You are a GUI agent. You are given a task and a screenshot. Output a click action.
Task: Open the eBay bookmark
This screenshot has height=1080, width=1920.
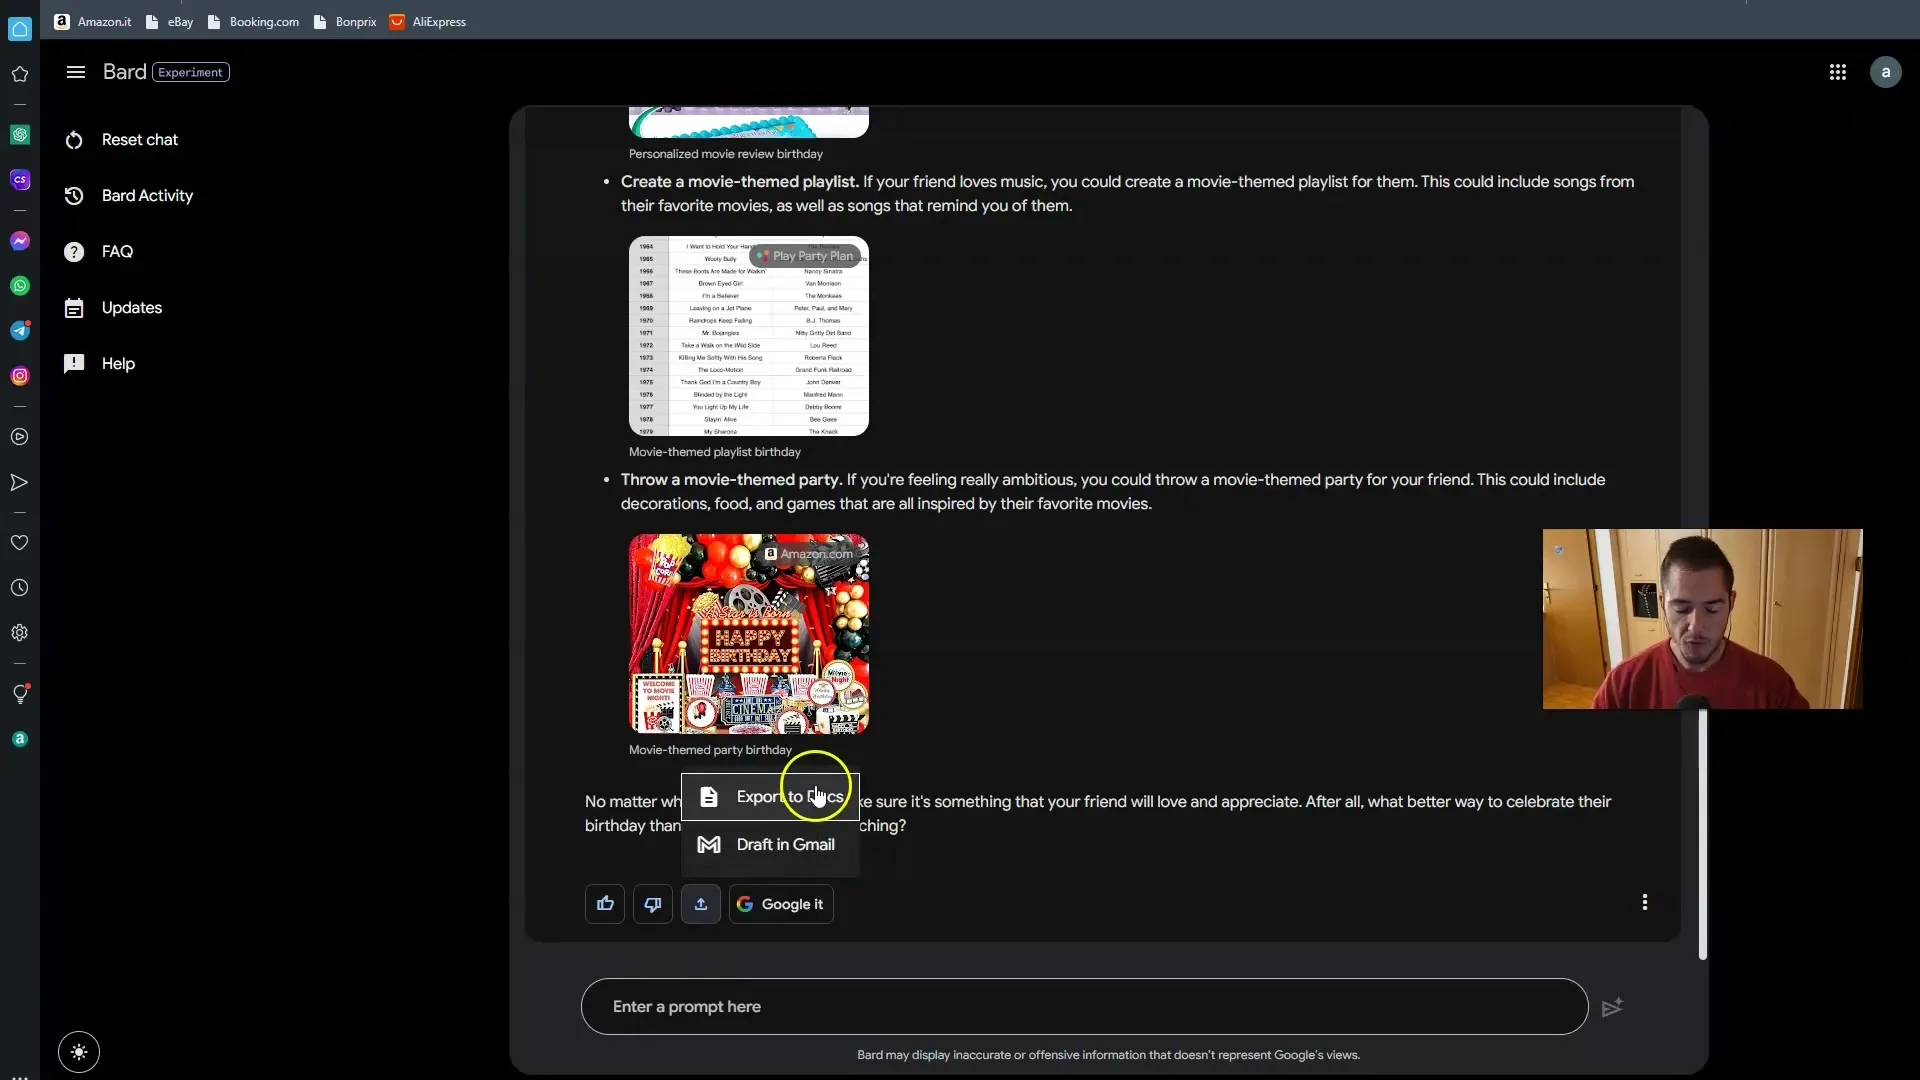tap(169, 22)
